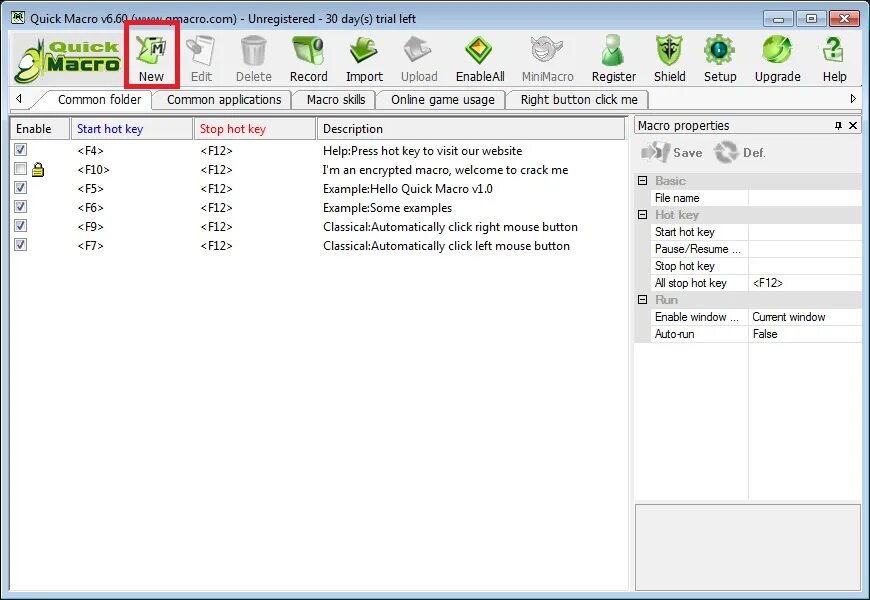The height and width of the screenshot is (600, 870).
Task: Toggle the F5 Hello Quick Macro checkbox
Action: (21, 188)
